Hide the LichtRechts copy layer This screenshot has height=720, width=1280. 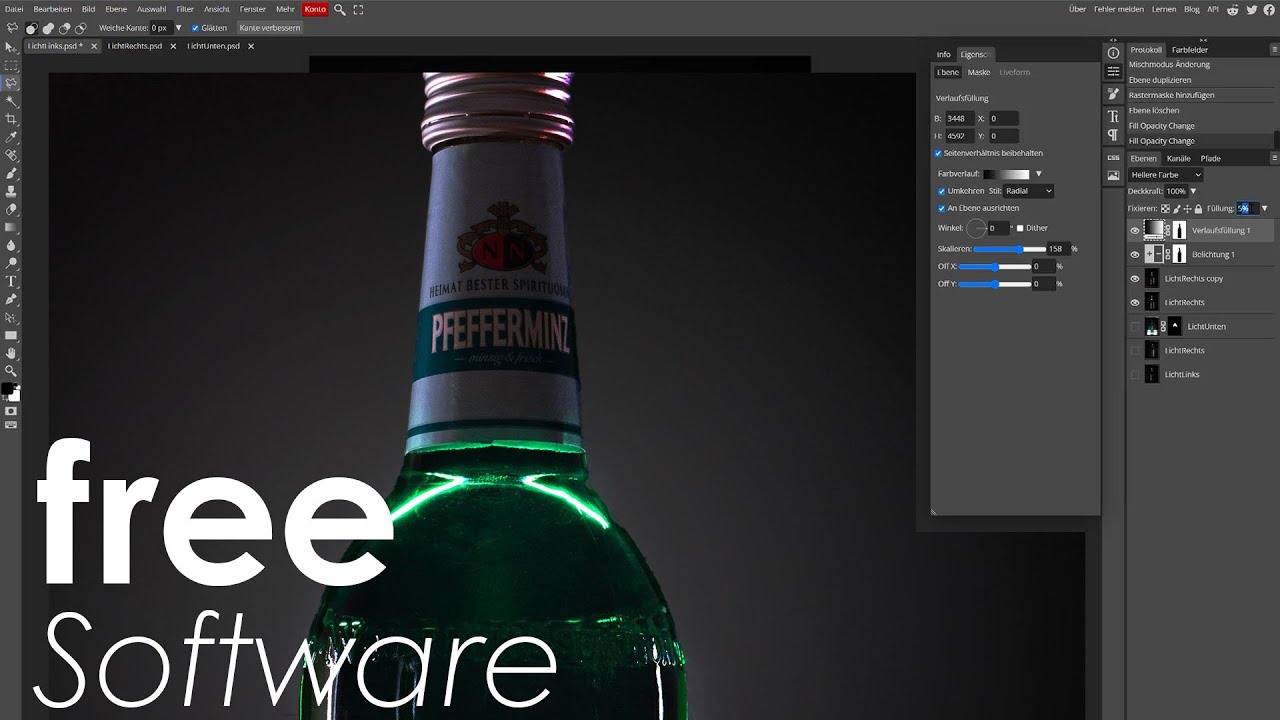[1134, 278]
